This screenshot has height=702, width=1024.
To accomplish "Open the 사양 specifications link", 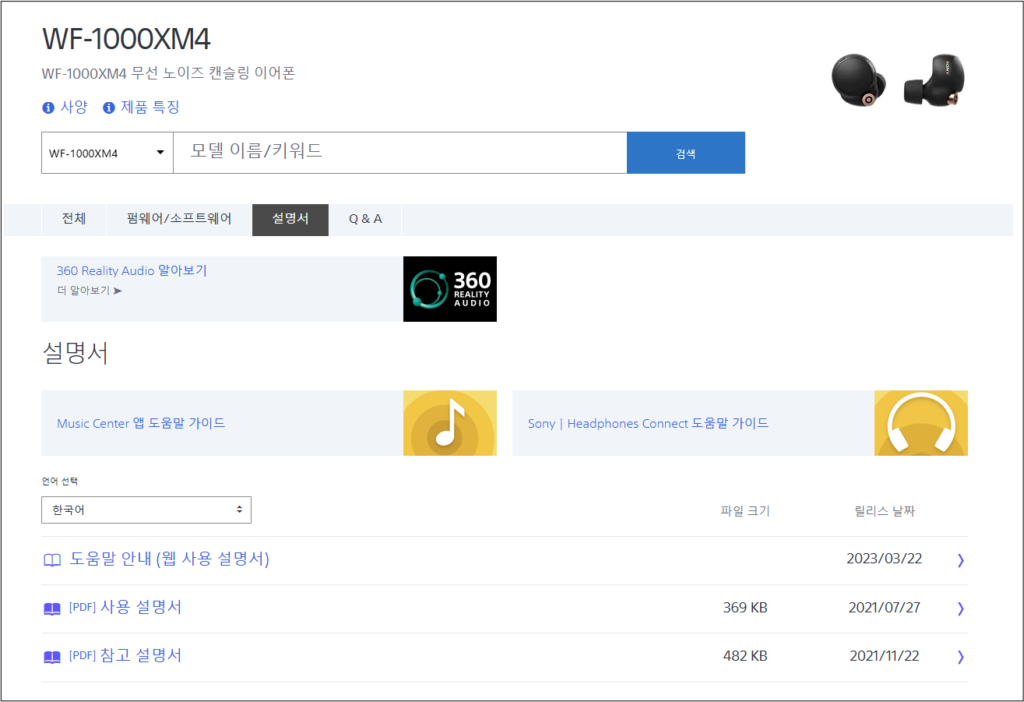I will 74,107.
